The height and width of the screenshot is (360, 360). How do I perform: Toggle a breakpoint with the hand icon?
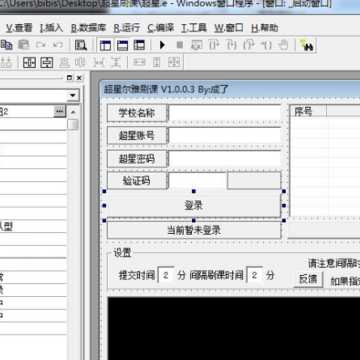(283, 45)
